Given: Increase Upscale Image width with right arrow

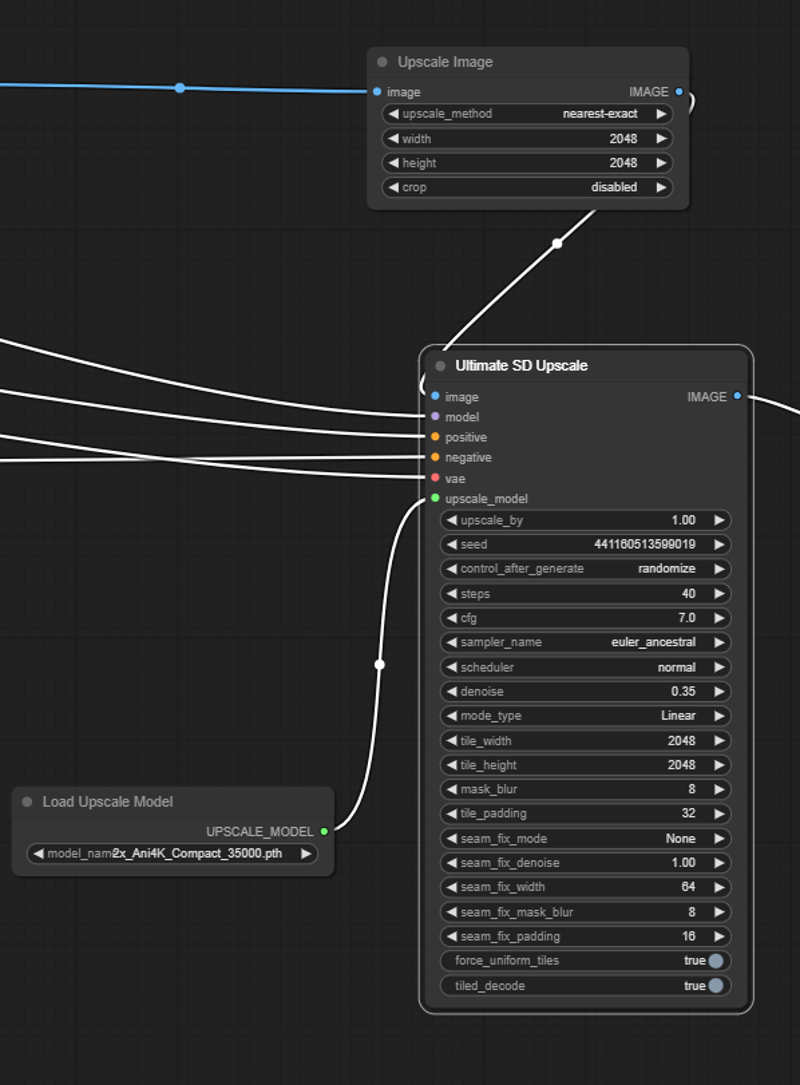Looking at the screenshot, I should [660, 139].
